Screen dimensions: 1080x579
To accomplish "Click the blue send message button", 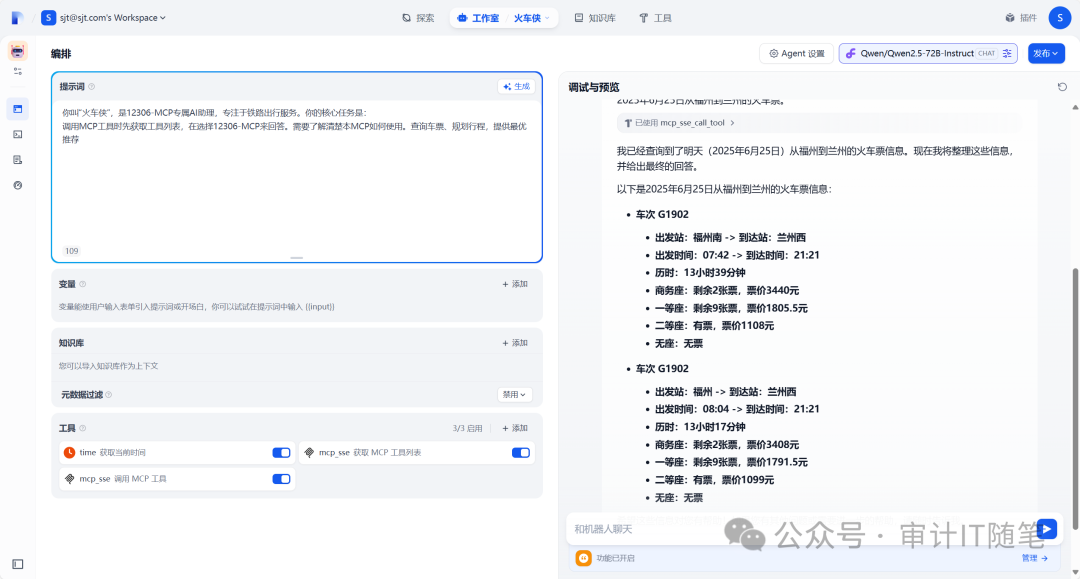I will [1046, 529].
